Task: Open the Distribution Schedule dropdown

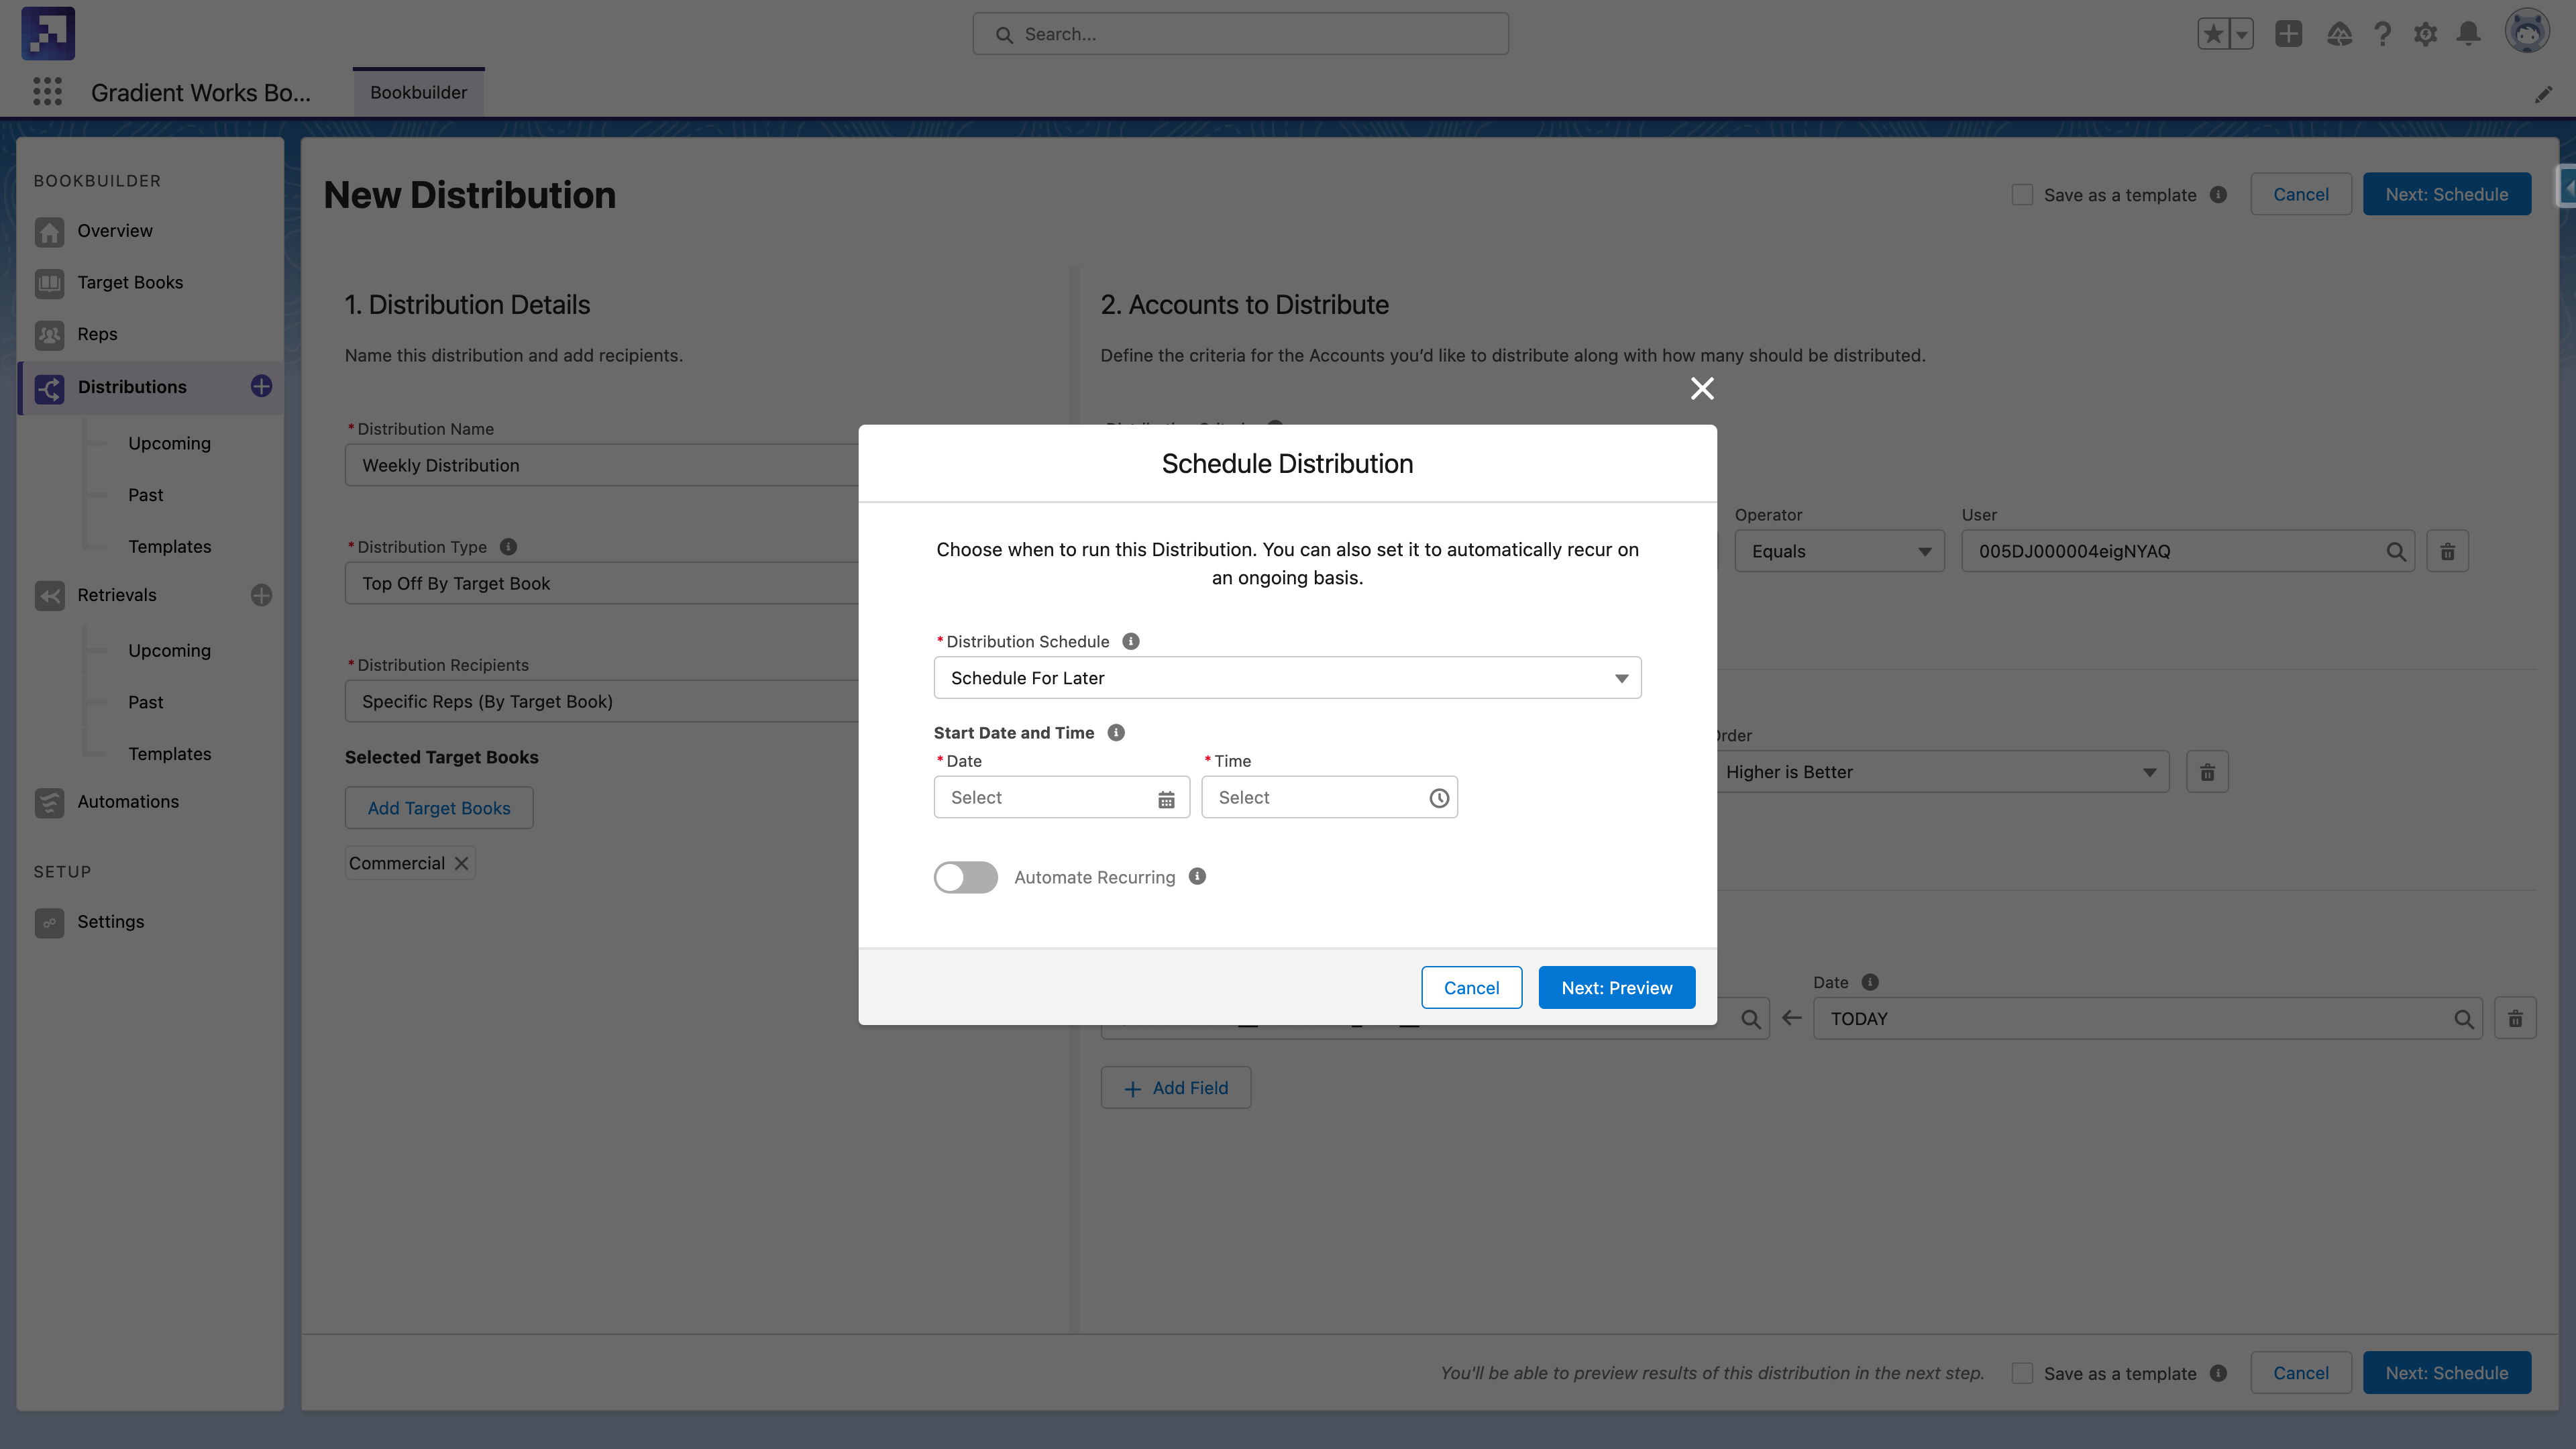Action: point(1286,678)
